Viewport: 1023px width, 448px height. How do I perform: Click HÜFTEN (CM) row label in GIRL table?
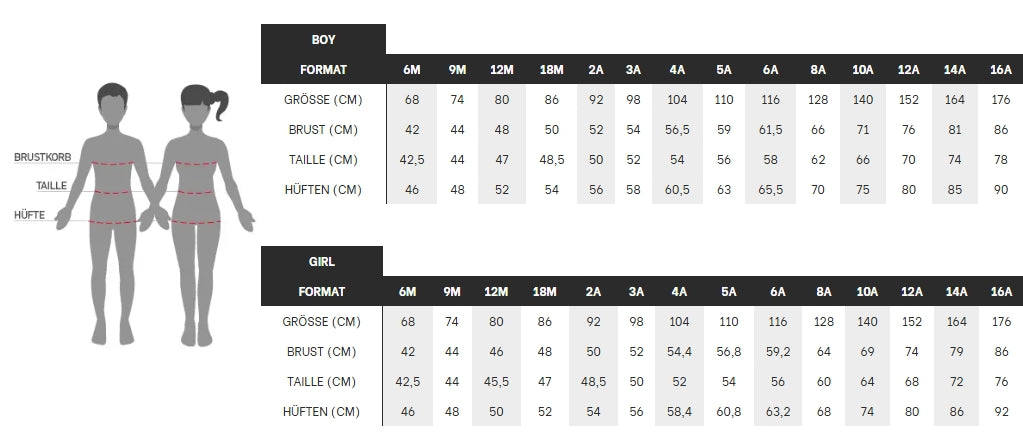322,412
